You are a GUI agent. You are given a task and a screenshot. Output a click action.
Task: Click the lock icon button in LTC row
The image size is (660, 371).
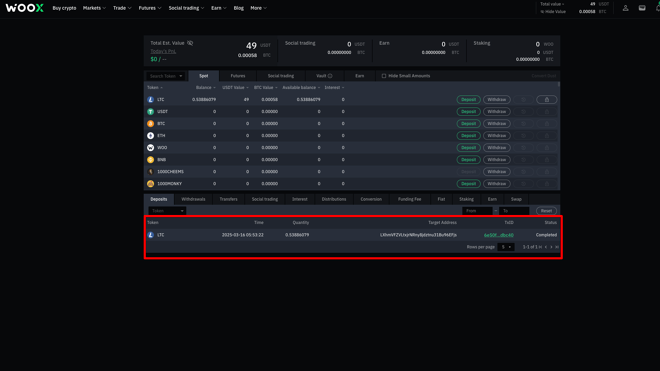point(547,100)
